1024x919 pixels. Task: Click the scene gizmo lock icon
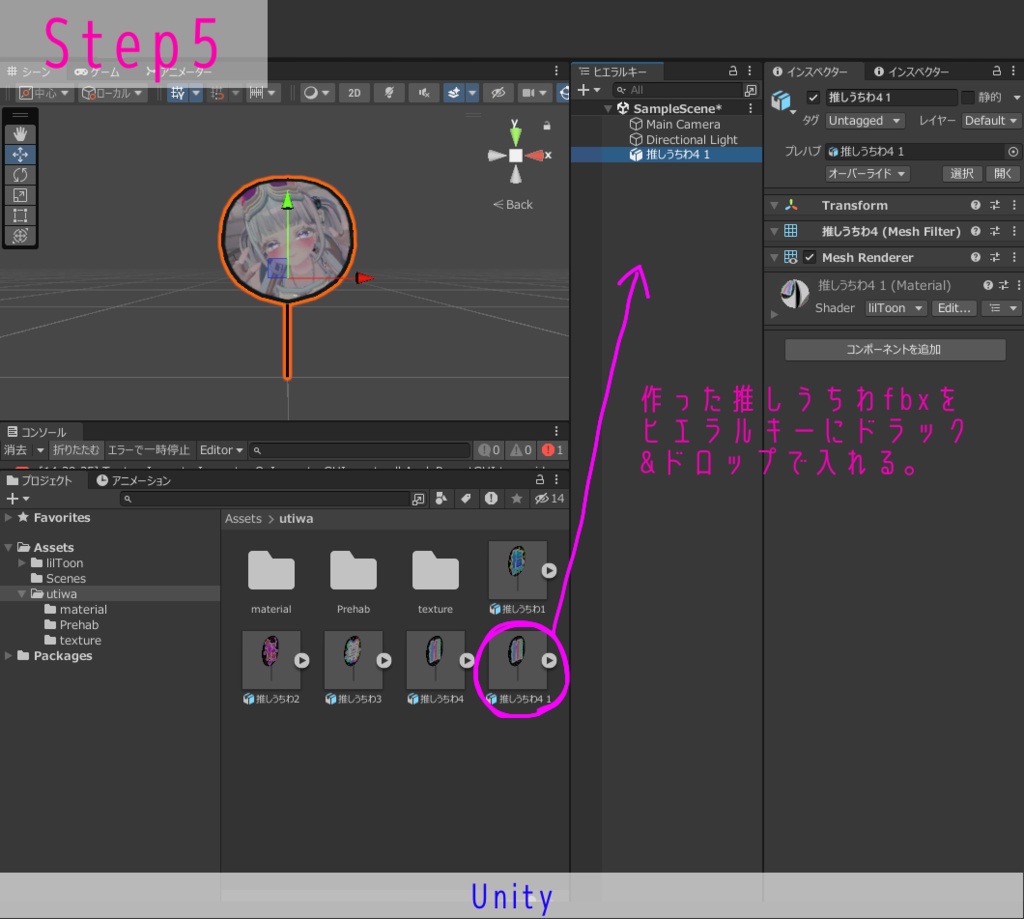547,125
